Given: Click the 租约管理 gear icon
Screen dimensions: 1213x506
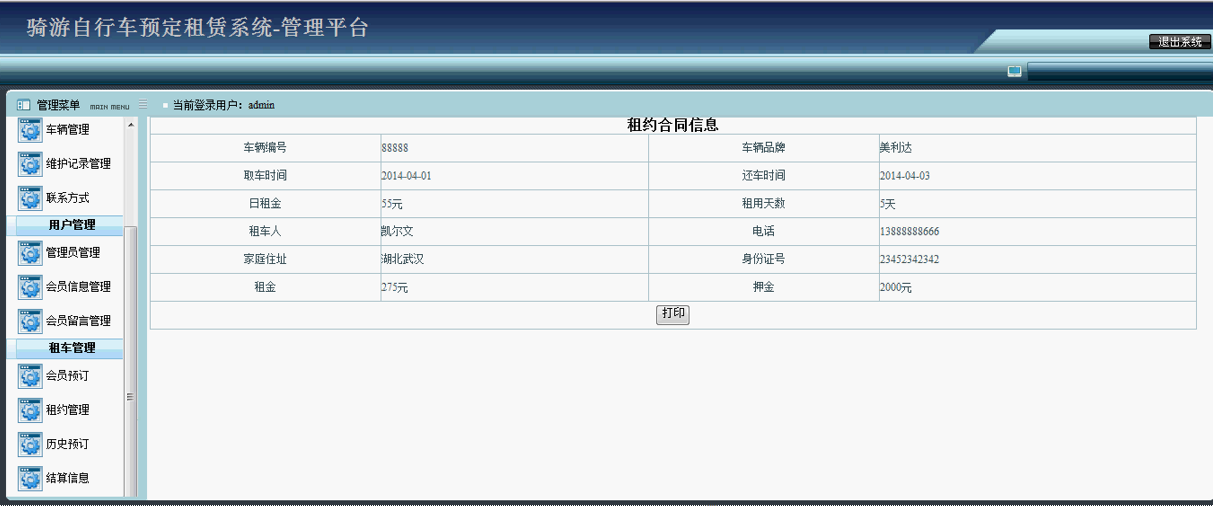Looking at the screenshot, I should click(x=30, y=410).
